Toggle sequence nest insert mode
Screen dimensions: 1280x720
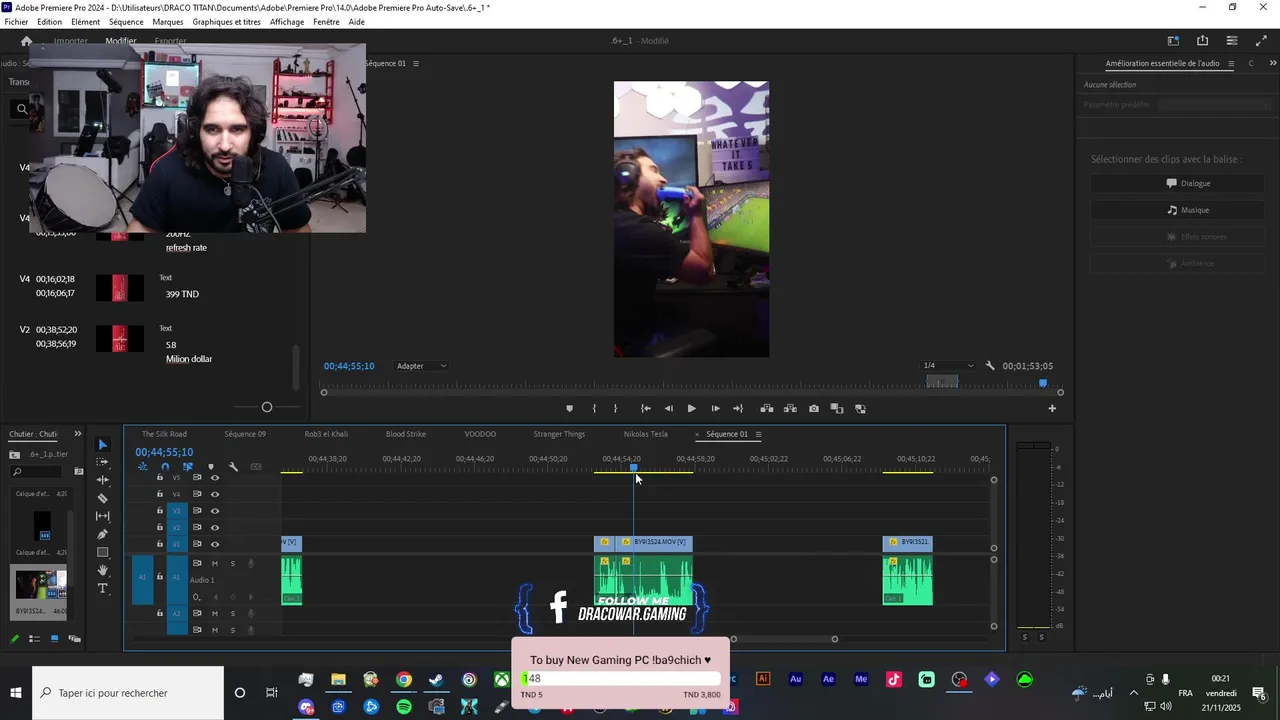pos(143,467)
